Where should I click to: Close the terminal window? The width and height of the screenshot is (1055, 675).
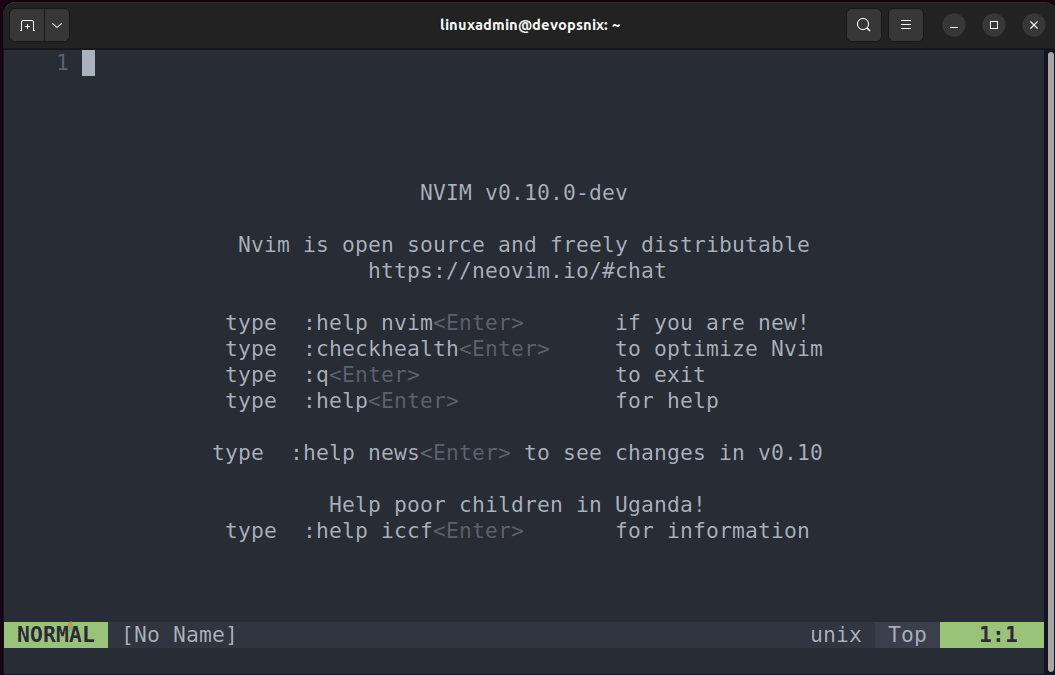click(1032, 25)
